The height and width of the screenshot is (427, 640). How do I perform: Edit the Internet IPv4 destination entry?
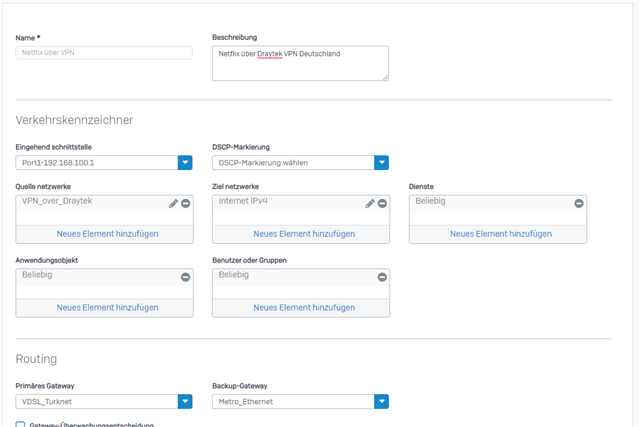pyautogui.click(x=370, y=203)
